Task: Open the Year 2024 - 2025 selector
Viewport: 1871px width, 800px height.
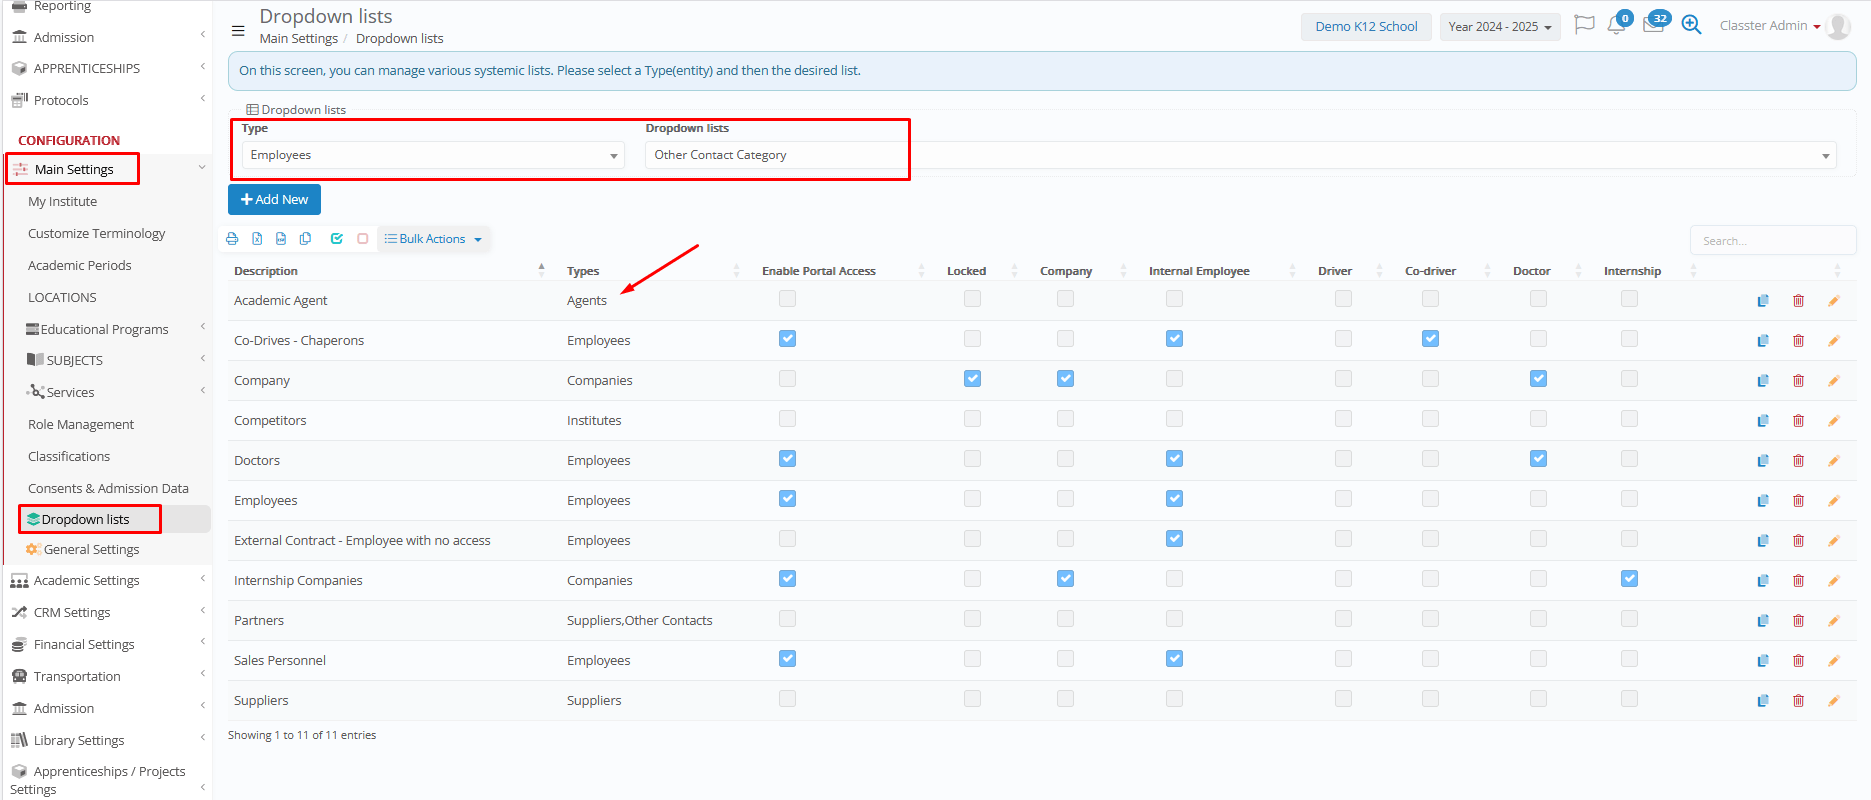Action: pos(1499,27)
